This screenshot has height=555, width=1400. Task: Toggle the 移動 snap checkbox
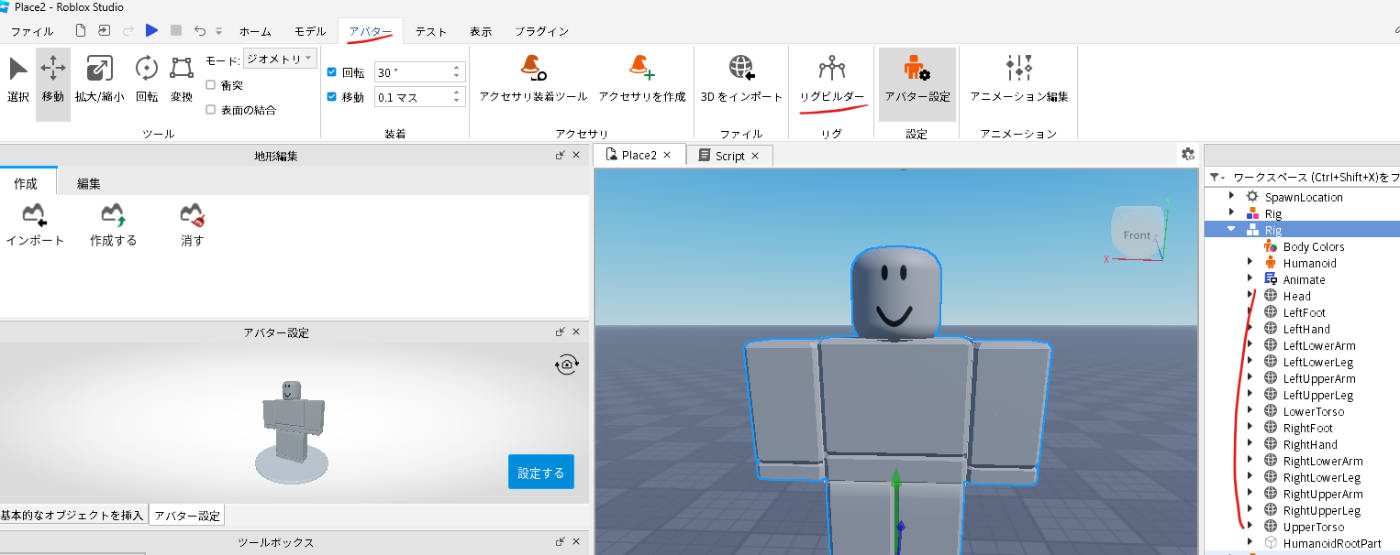coord(332,97)
